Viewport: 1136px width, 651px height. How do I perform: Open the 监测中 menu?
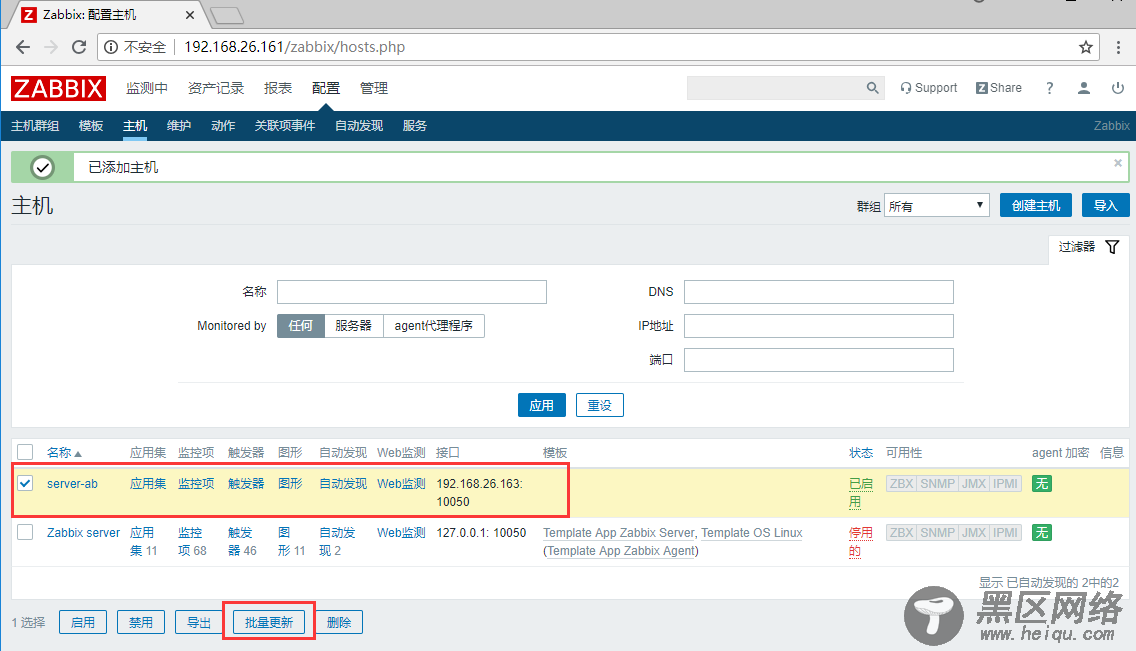(x=146, y=88)
